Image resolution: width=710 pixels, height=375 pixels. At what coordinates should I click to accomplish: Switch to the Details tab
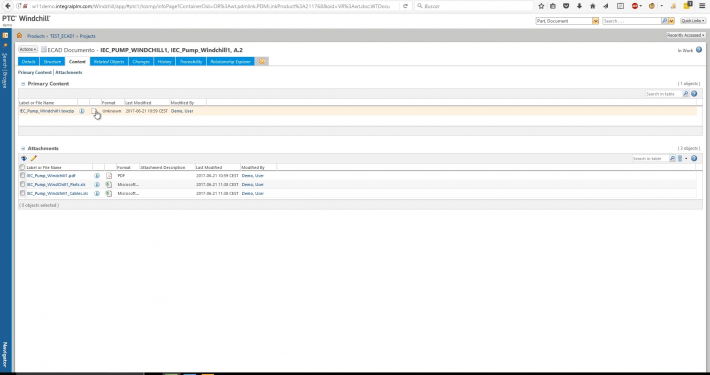pos(29,61)
